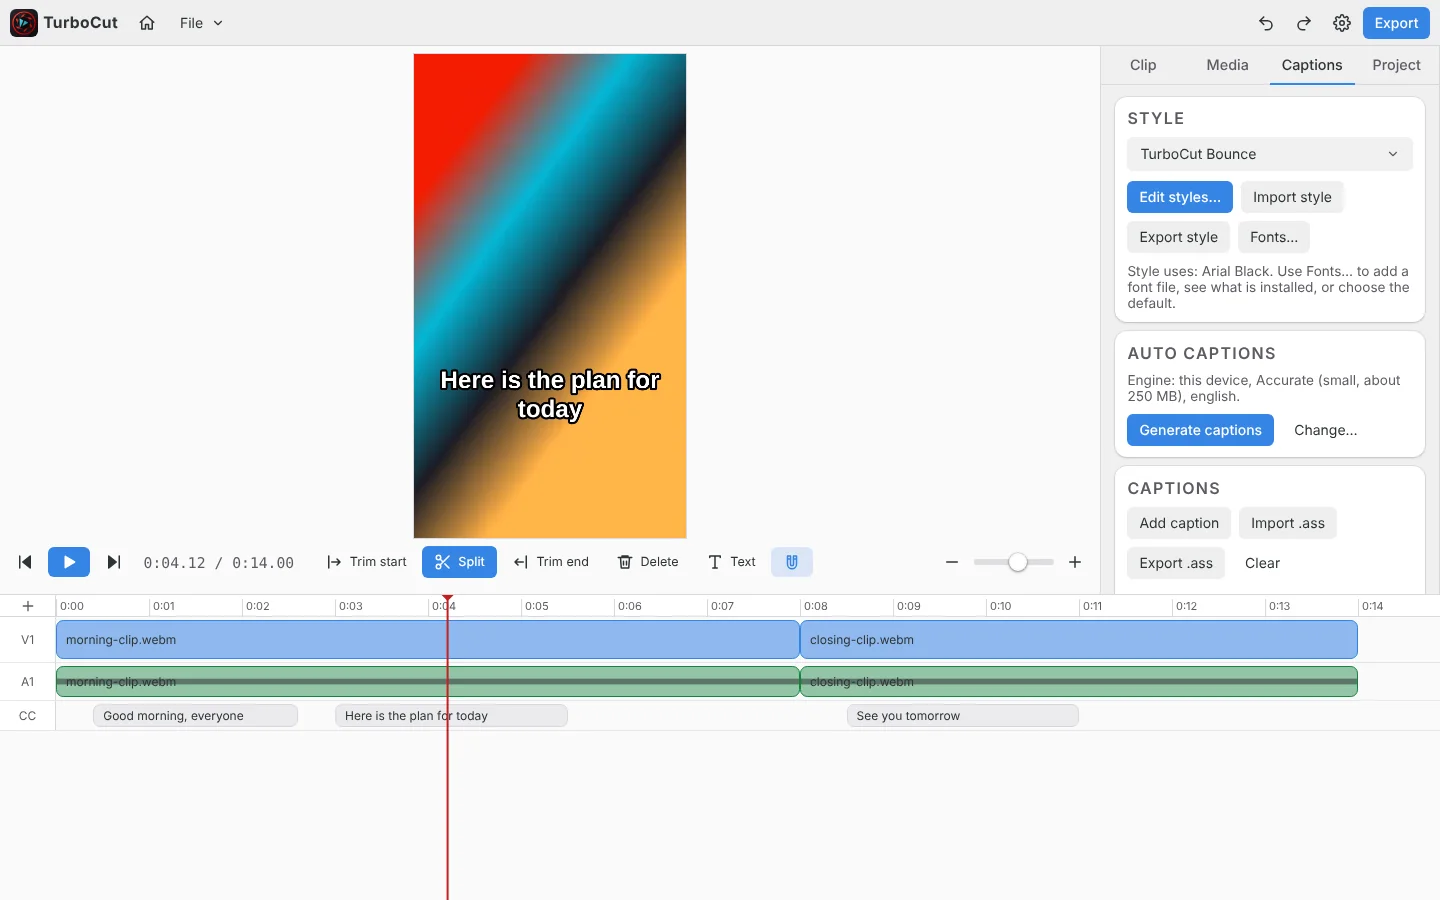Click the TurboCut logo icon
Screen dimensions: 1440x900
[24, 23]
